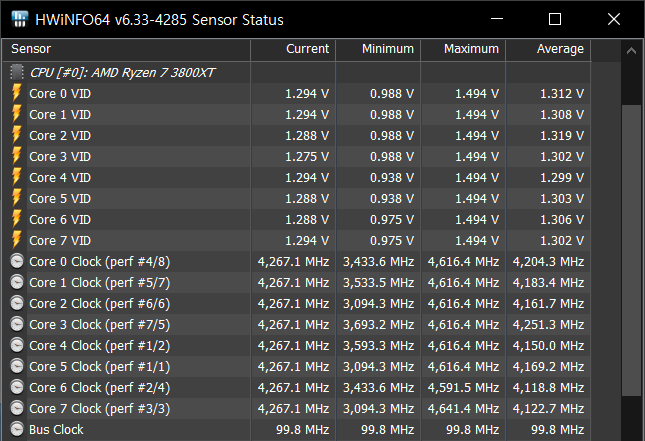Select the Bus Clock row label
This screenshot has height=441, width=645.
[56, 429]
